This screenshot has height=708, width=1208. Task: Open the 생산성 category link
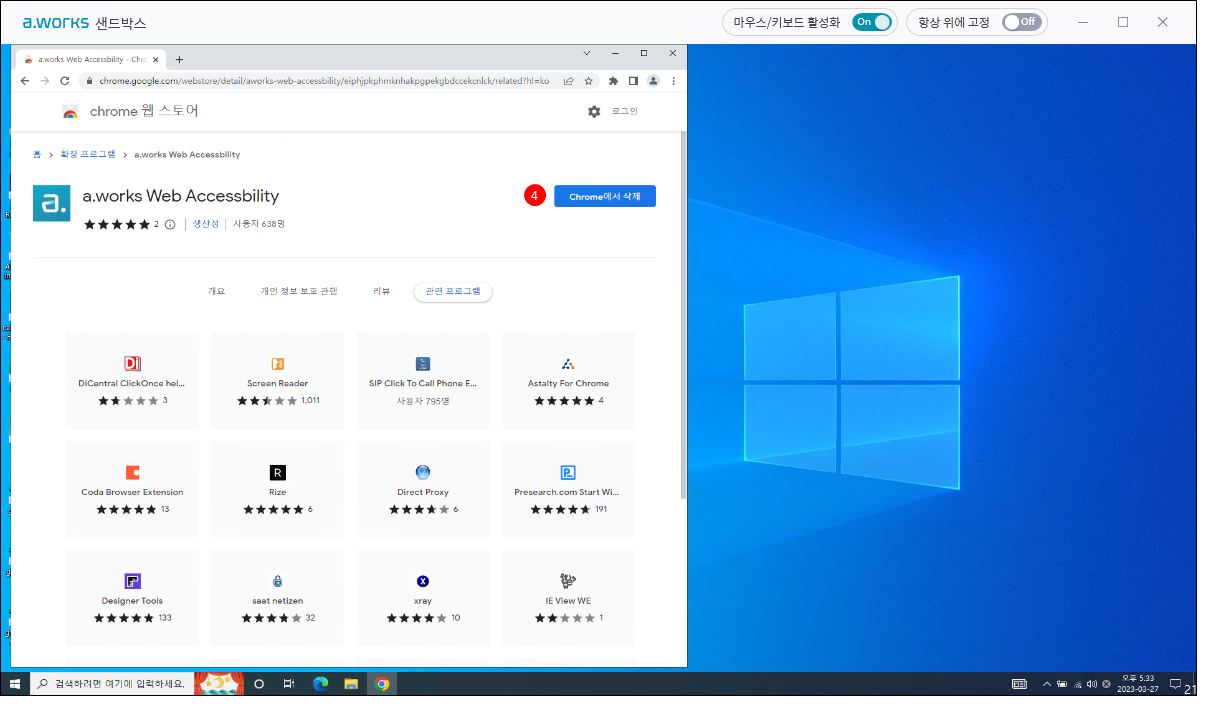click(x=206, y=224)
